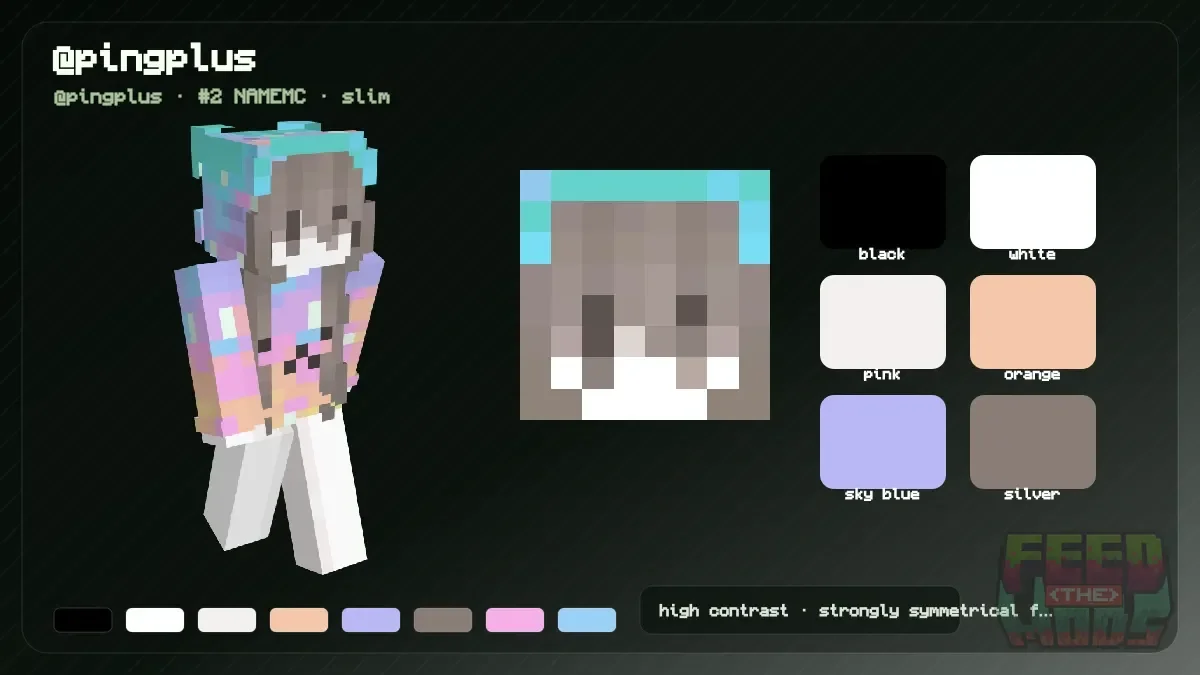Click the small @pingplus subtitle handle
The image size is (1200, 675).
click(x=108, y=97)
